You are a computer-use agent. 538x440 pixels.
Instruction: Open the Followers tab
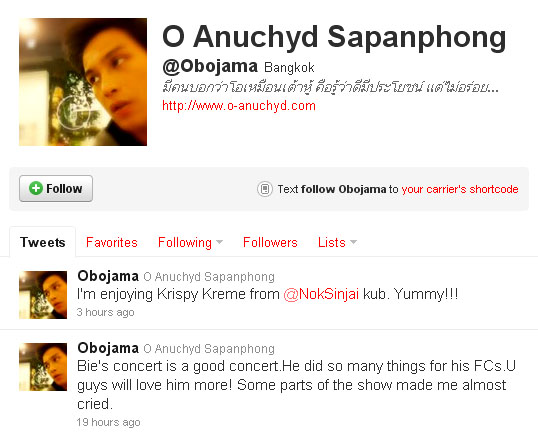[270, 242]
